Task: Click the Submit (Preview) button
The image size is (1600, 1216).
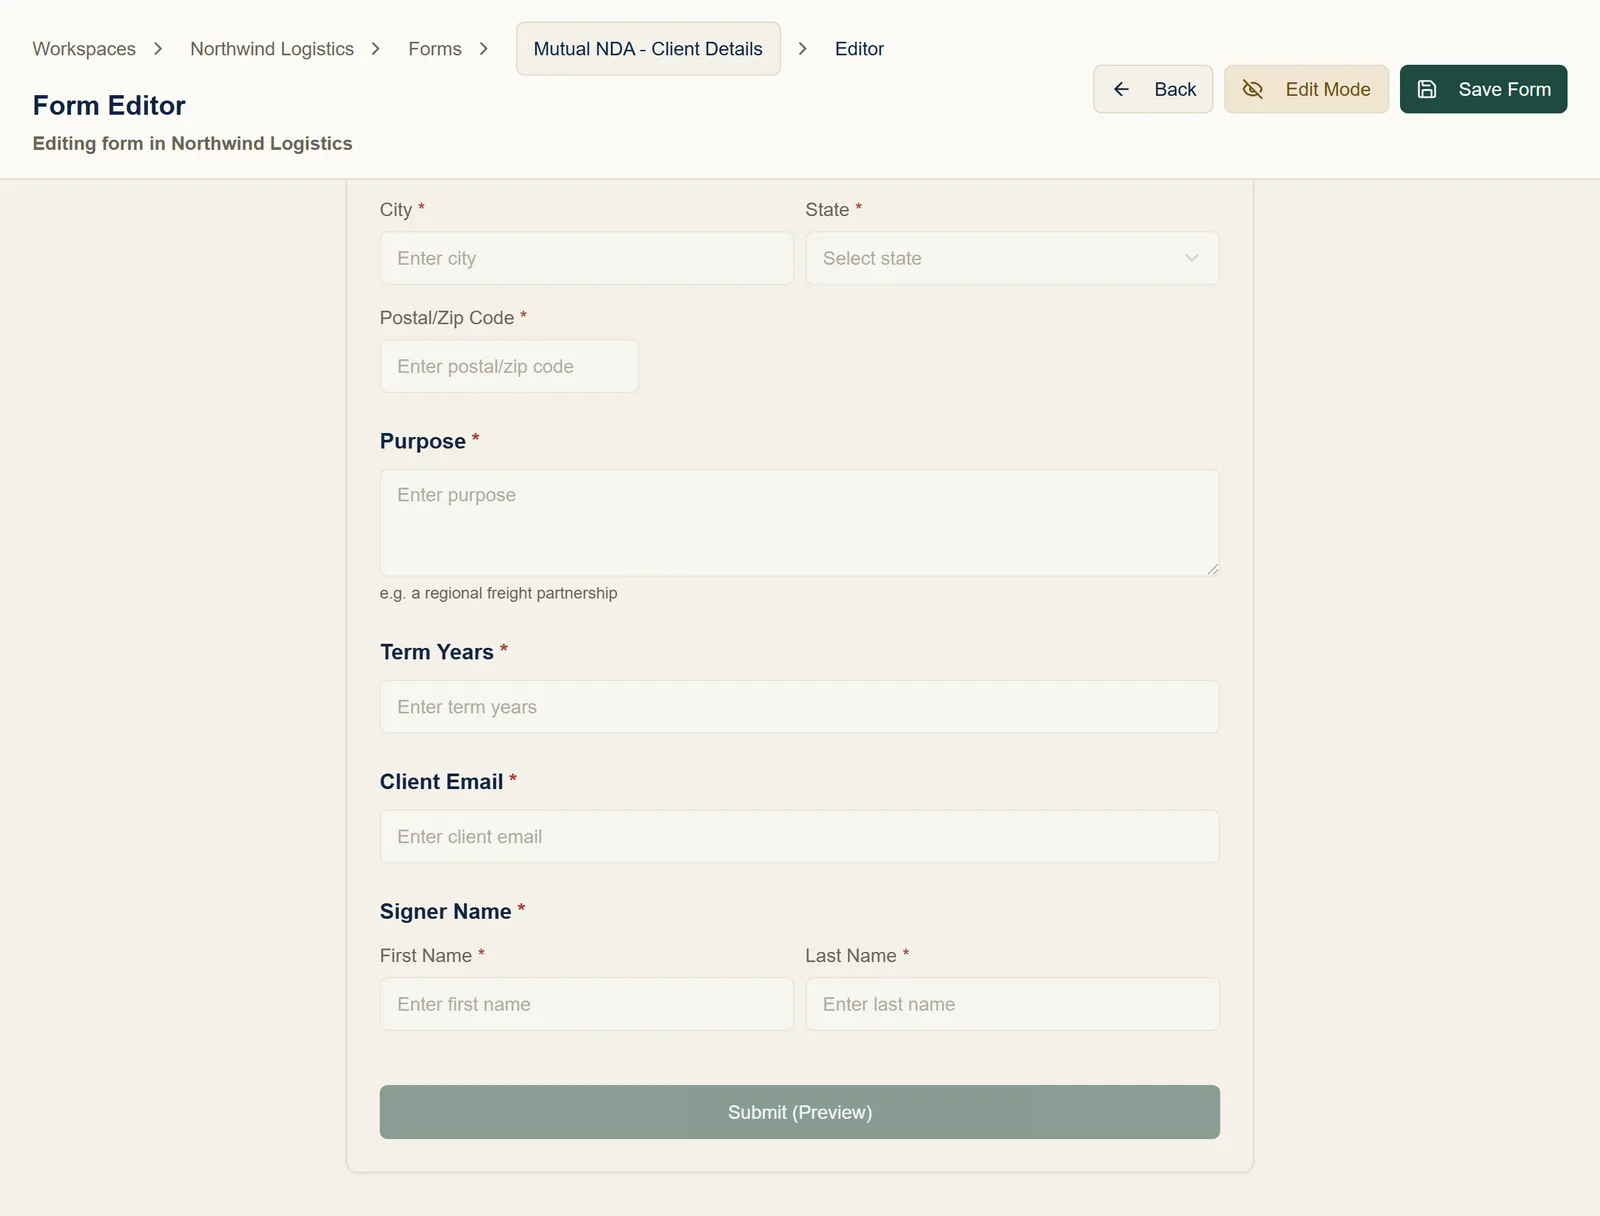Action: tap(800, 1112)
